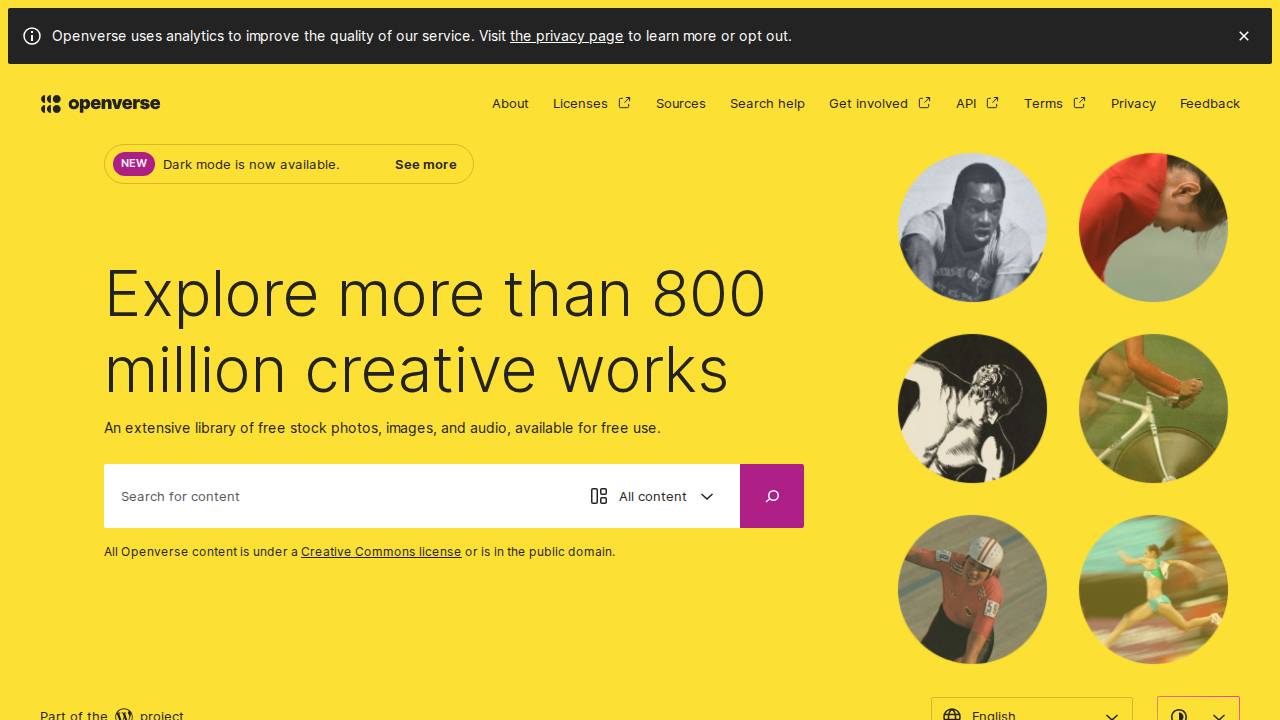Viewport: 1280px width, 720px height.
Task: Click the track cyclist bicycle thumbnail
Action: pyautogui.click(x=1153, y=408)
